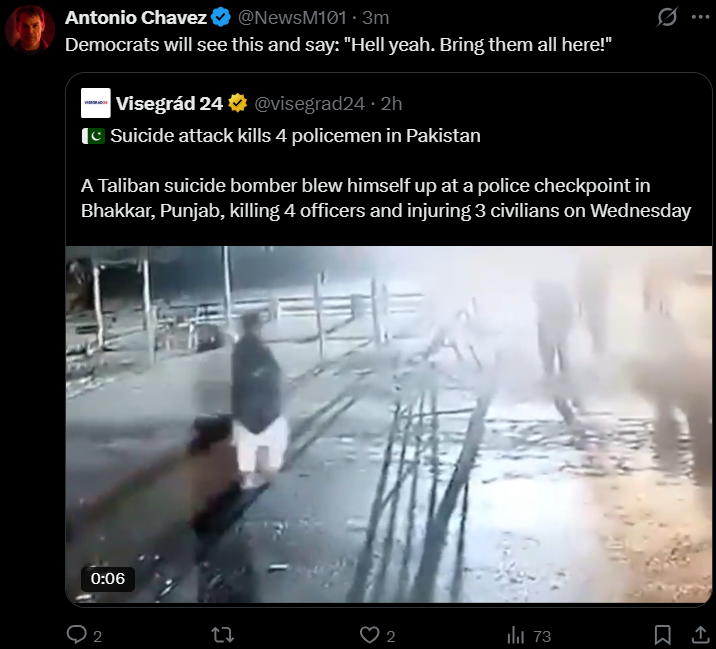This screenshot has width=716, height=649.
Task: Open the @visegrad24 handle
Action: 309,104
